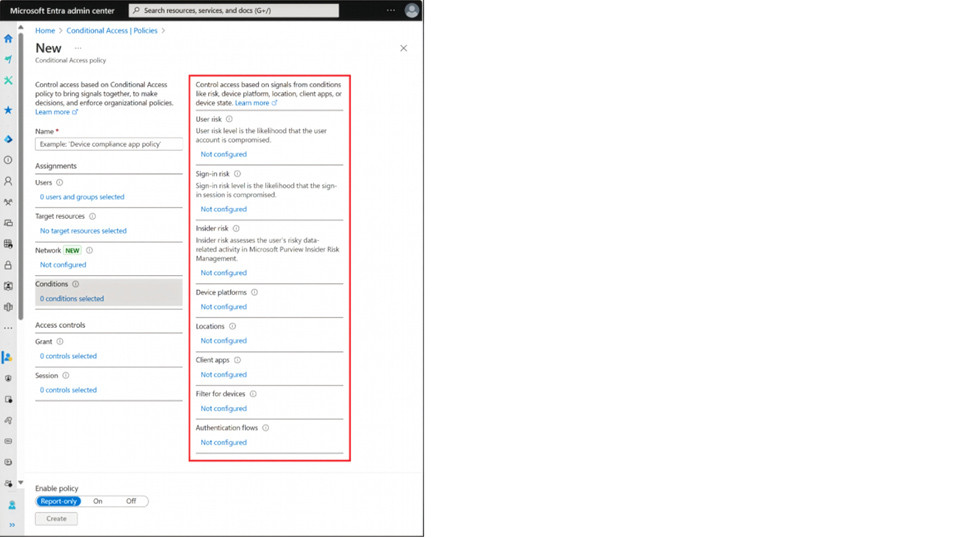Click the info icon next to Locations
This screenshot has width=980, height=538.
click(x=232, y=326)
